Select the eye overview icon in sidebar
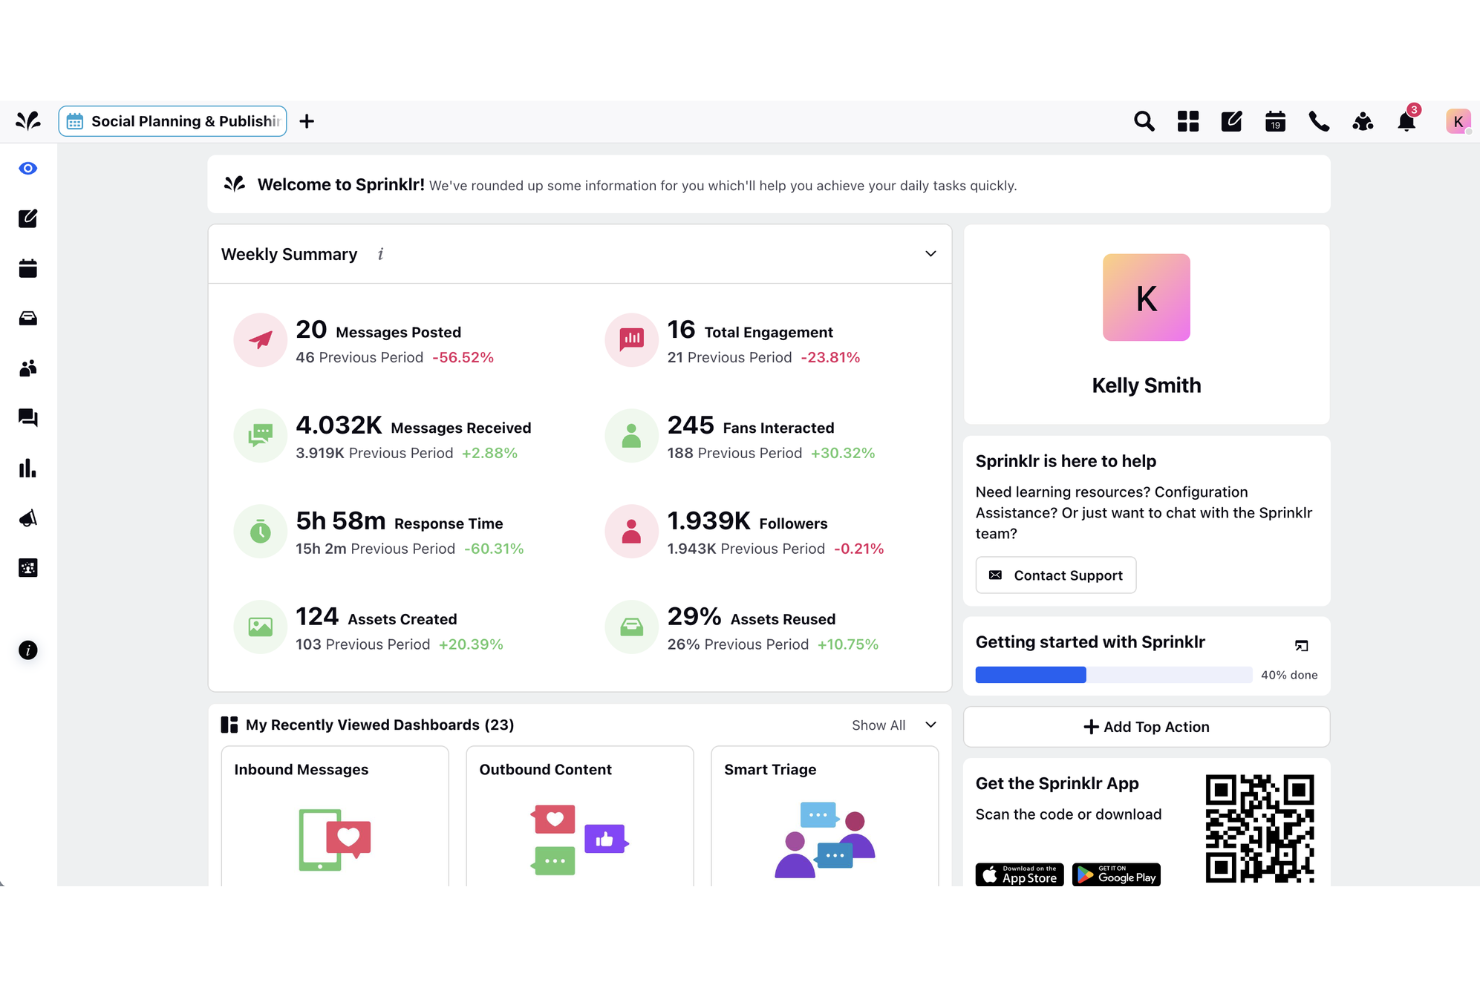 (28, 168)
